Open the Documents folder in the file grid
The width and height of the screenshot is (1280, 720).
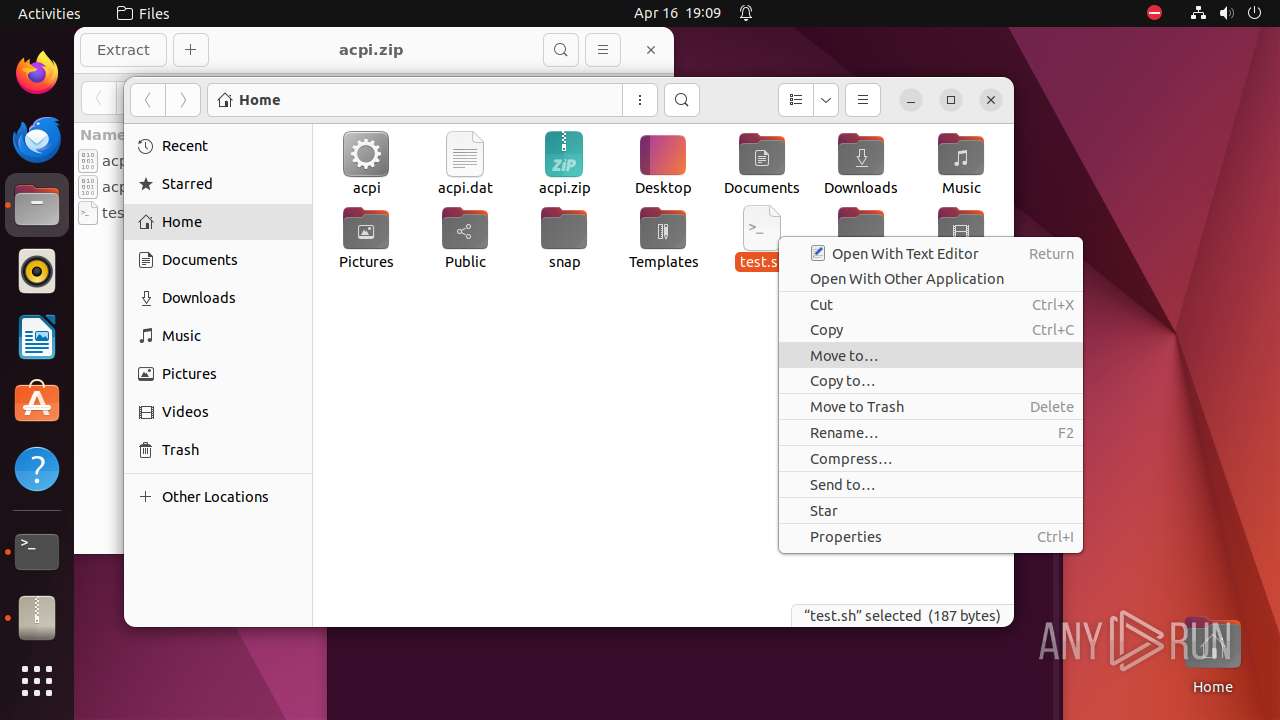762,155
